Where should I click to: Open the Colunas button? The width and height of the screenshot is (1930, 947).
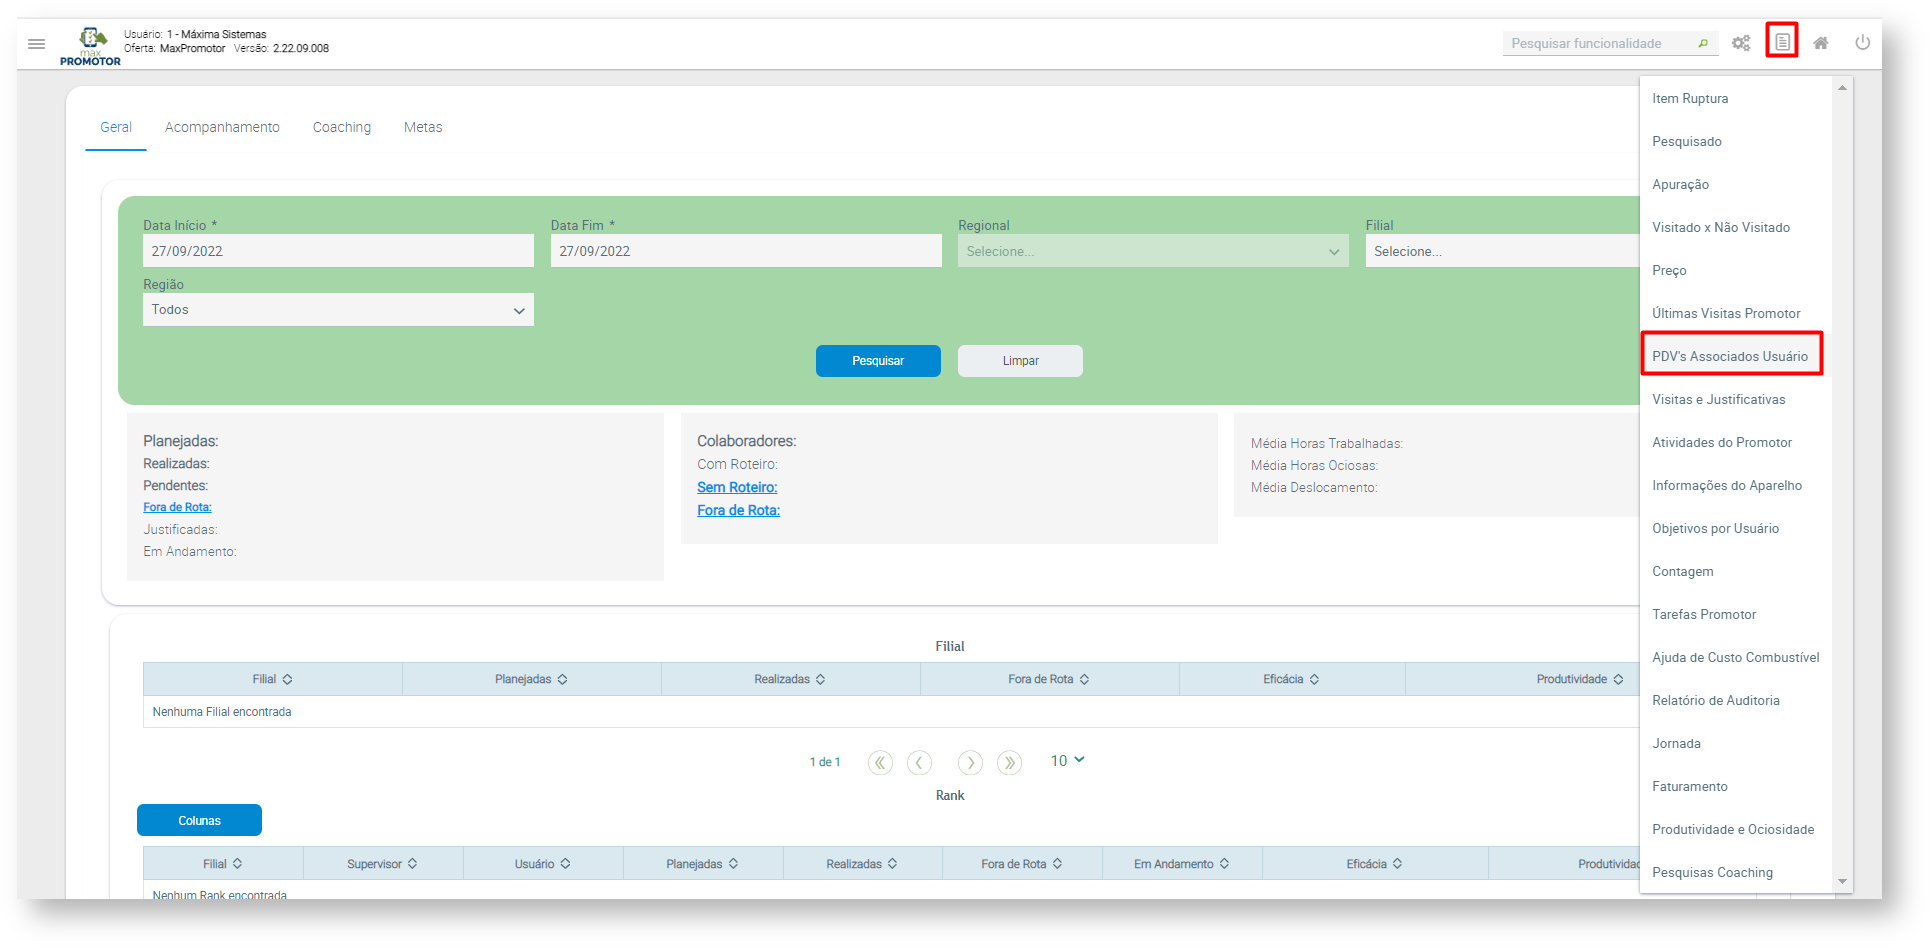point(199,821)
